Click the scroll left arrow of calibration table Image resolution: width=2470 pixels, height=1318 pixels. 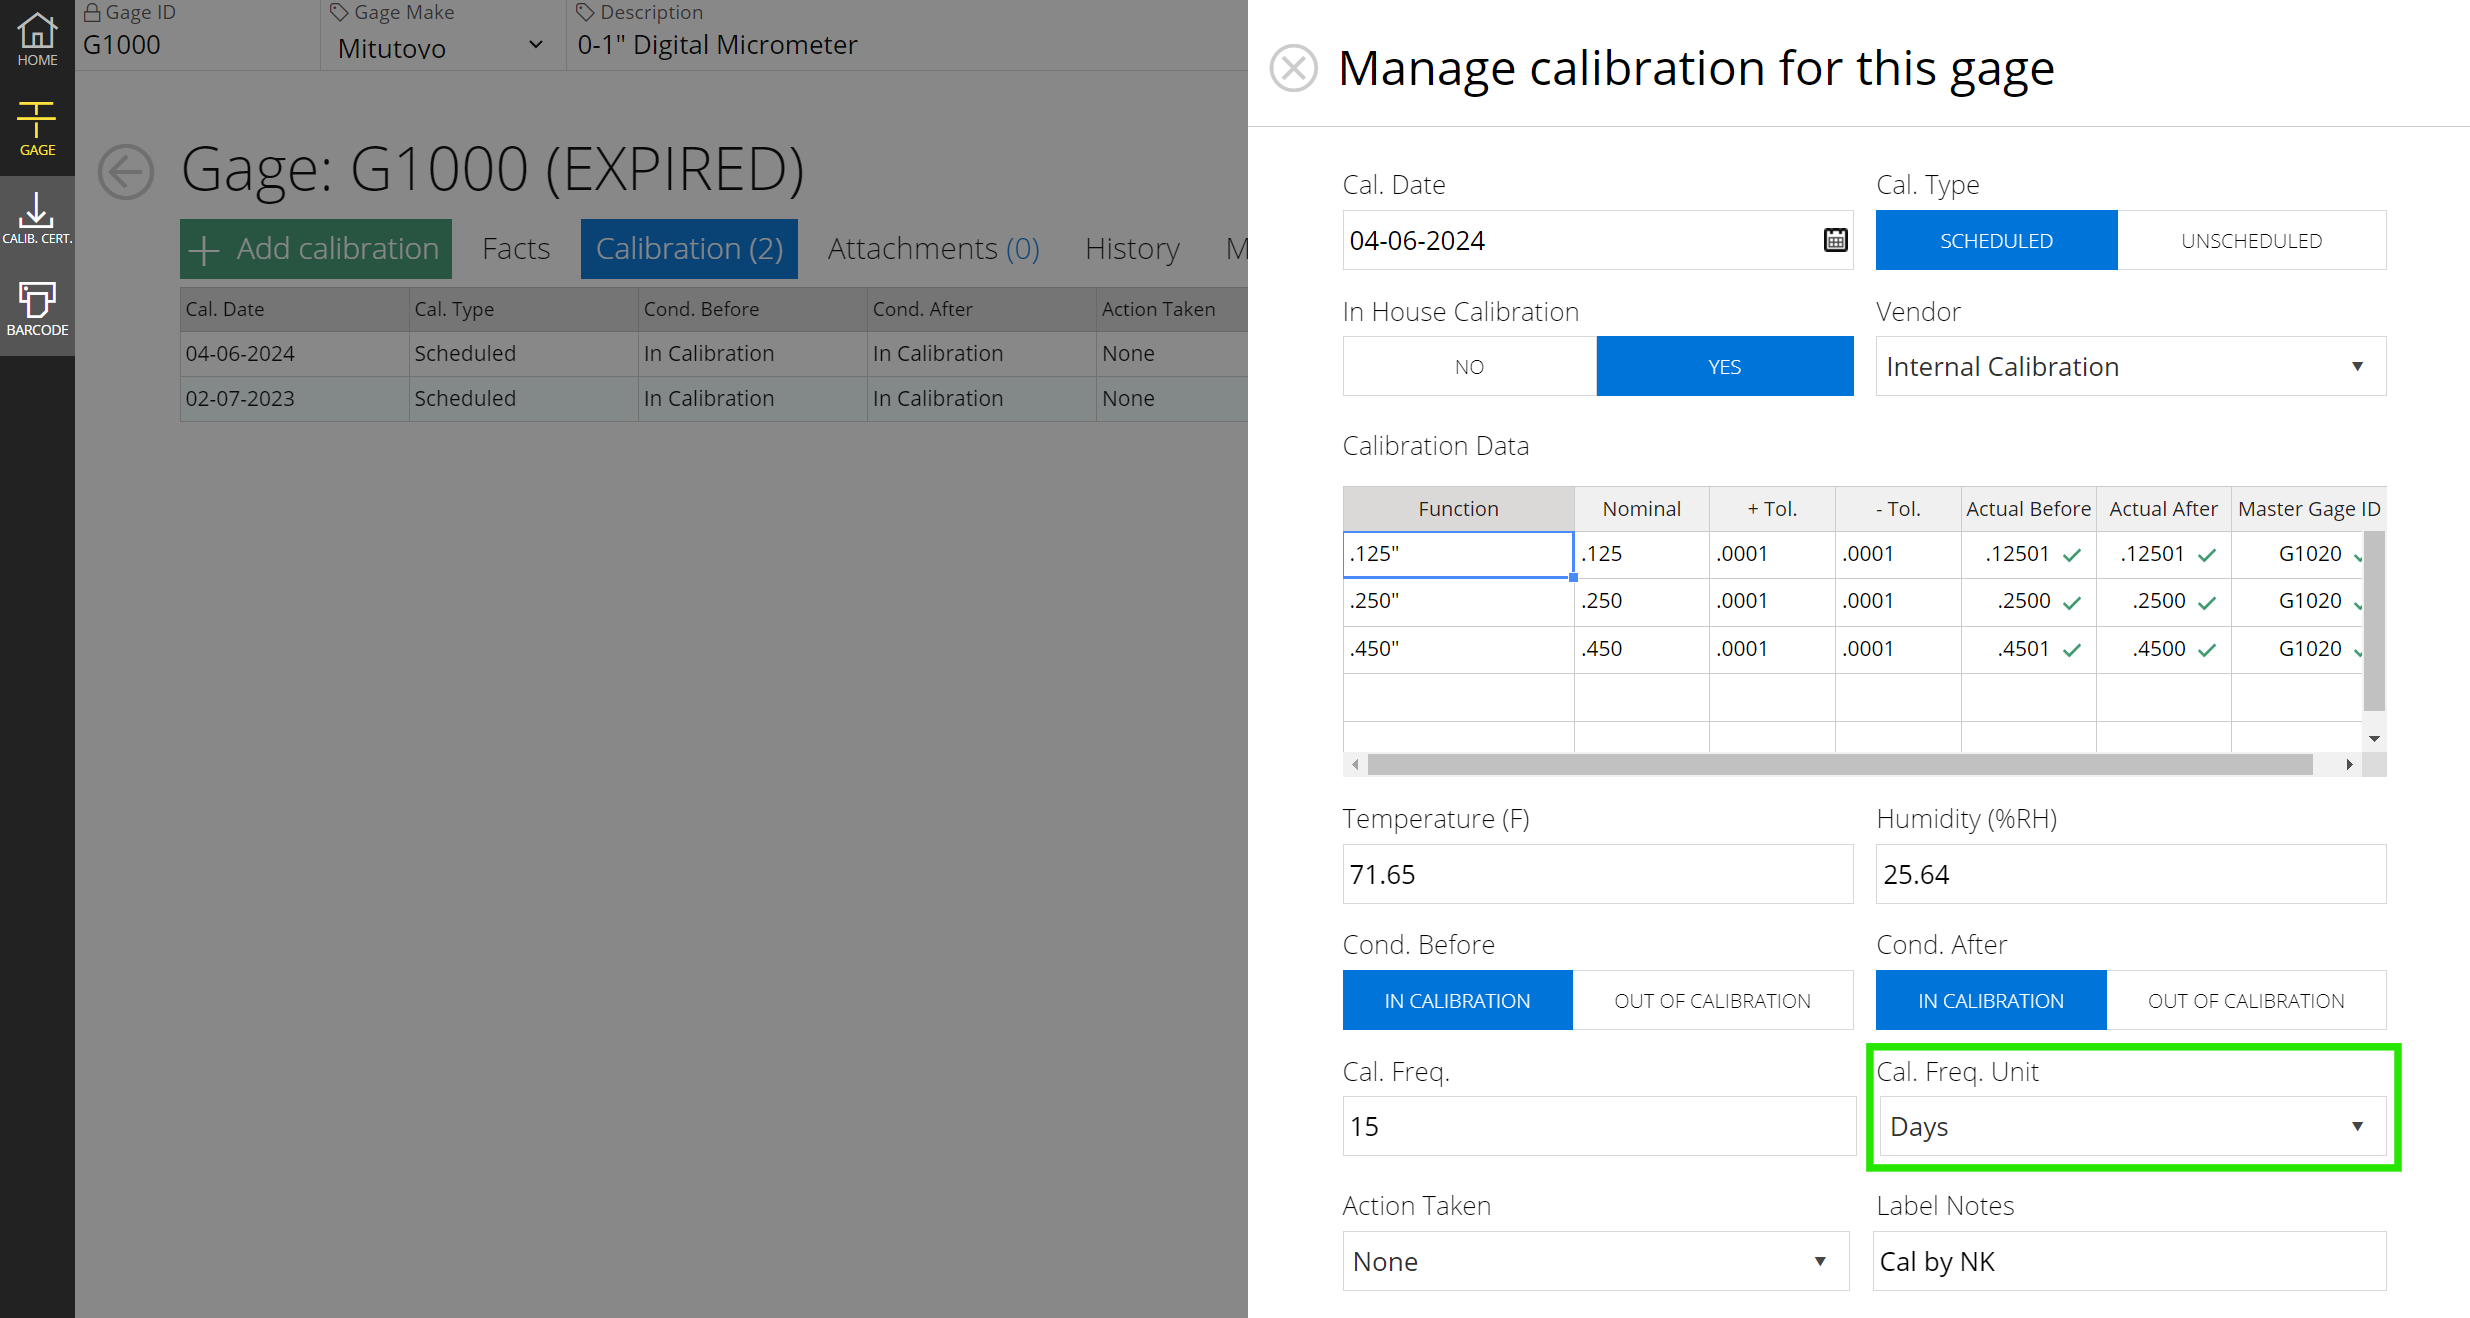pos(1355,765)
